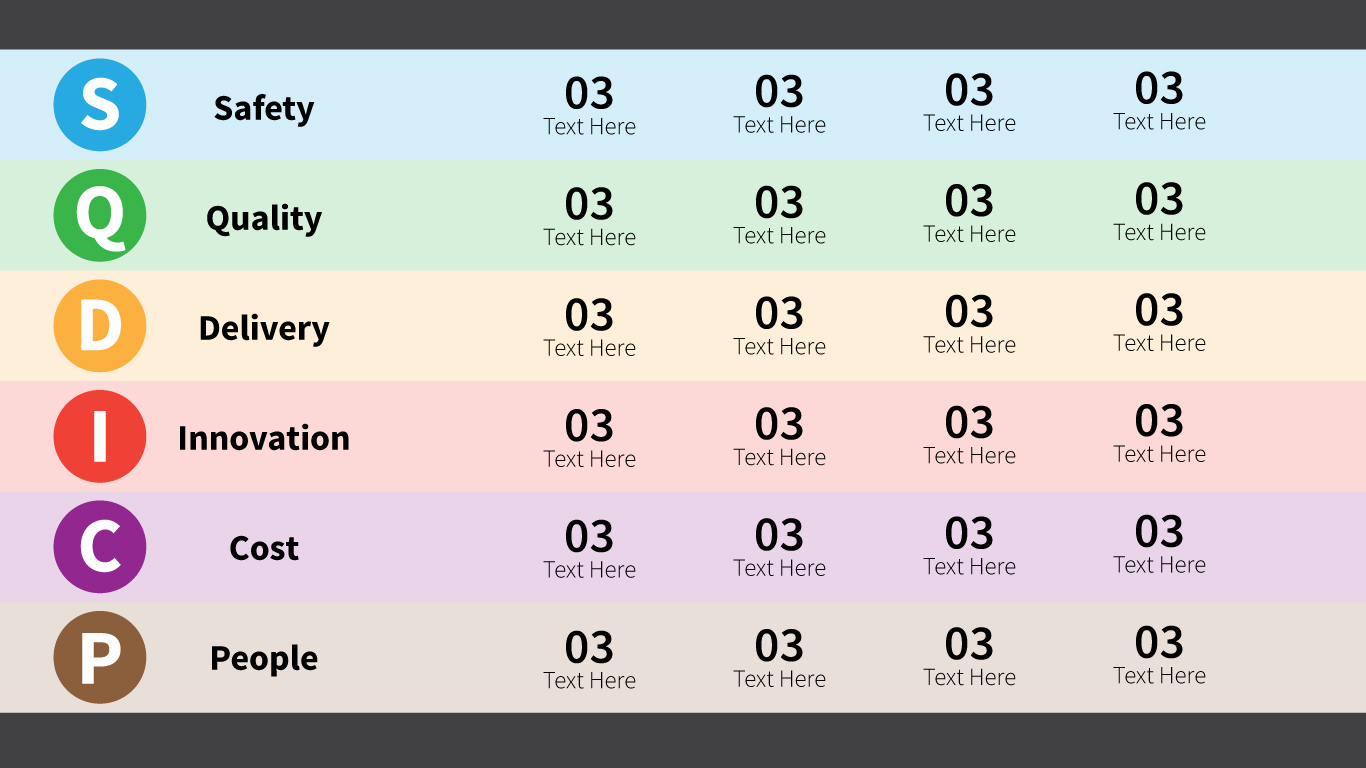Select the orange D circle icon
The height and width of the screenshot is (768, 1366).
(x=100, y=326)
